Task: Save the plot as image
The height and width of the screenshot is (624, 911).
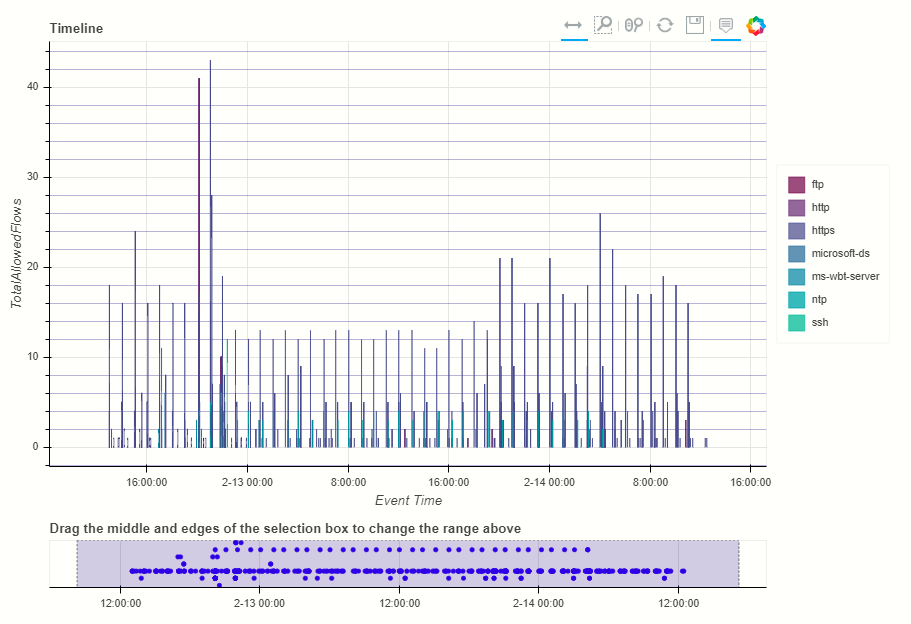Action: pos(695,25)
